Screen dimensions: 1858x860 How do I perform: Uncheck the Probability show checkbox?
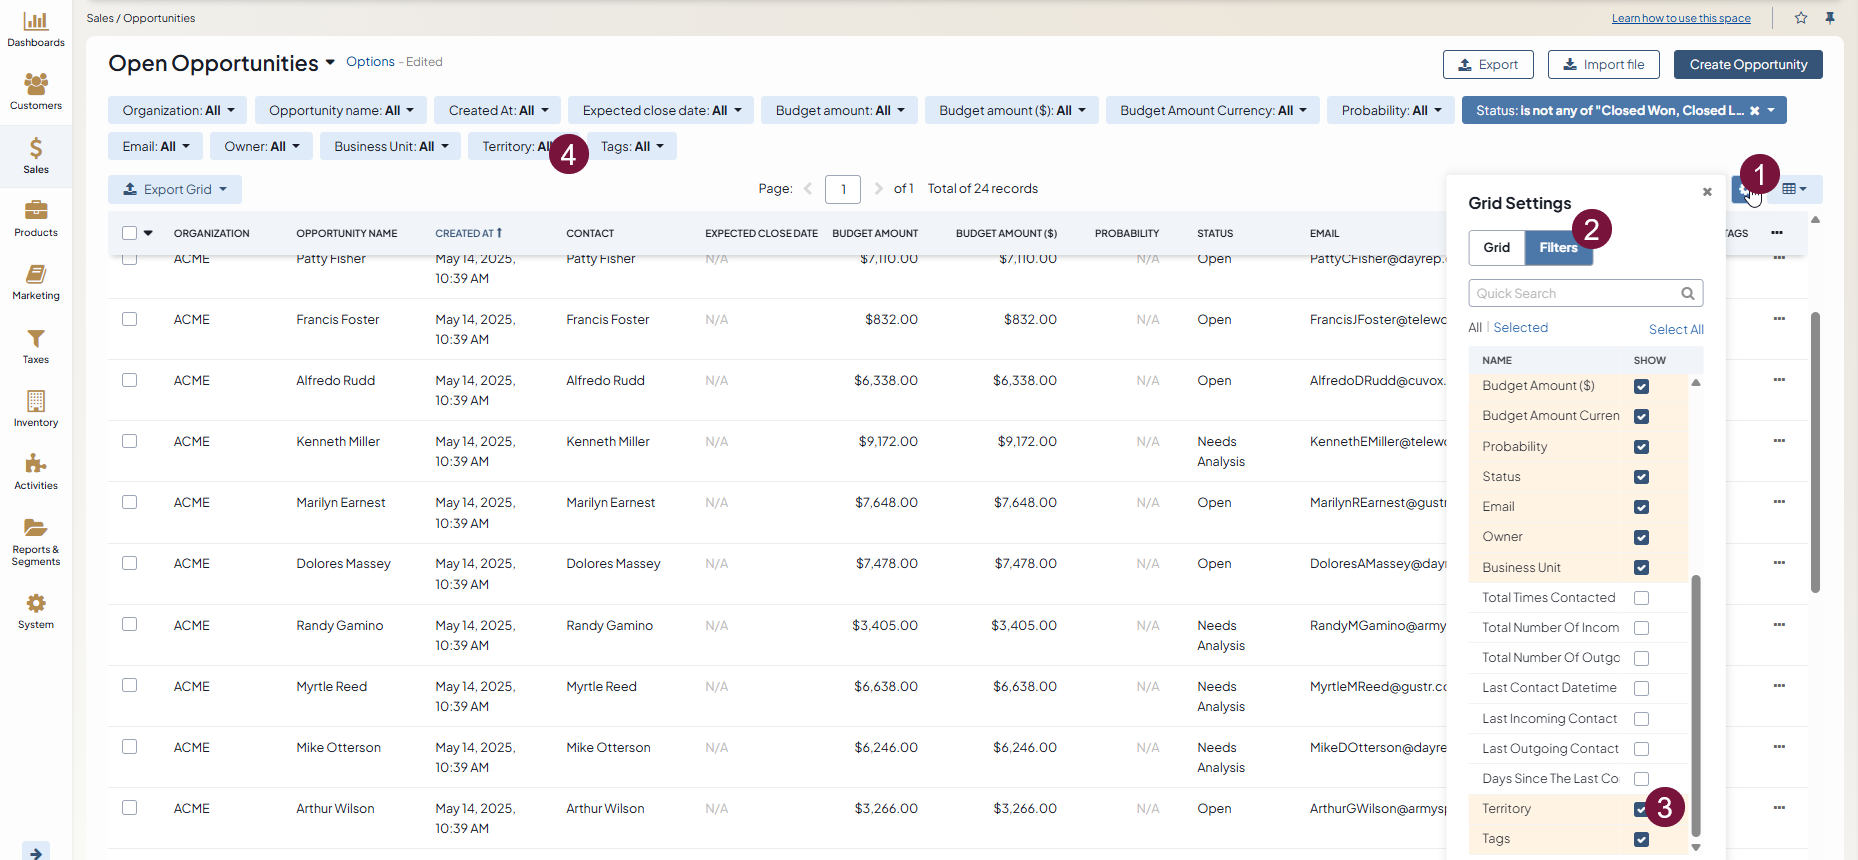coord(1641,447)
